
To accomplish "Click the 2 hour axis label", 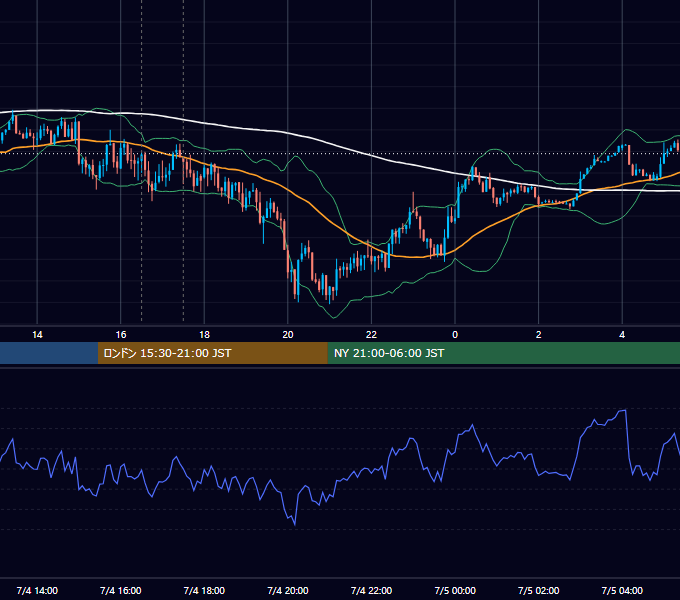I will click(539, 335).
